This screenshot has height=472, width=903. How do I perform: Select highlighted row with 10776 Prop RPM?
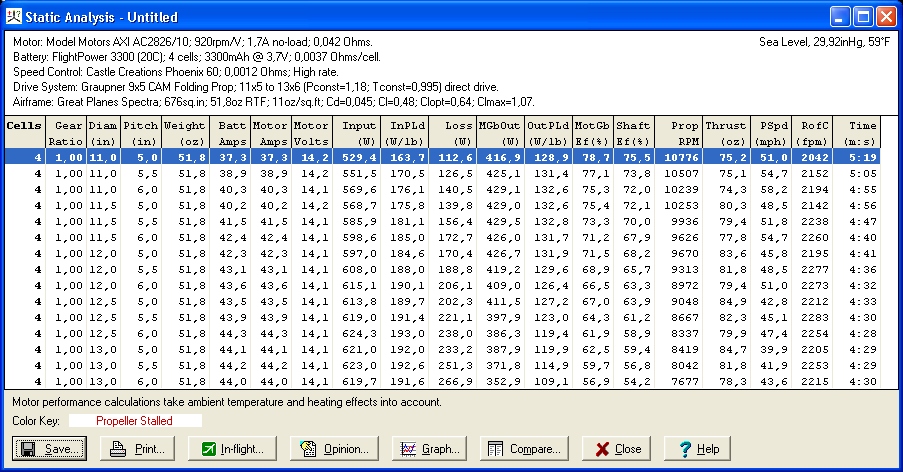[450, 157]
